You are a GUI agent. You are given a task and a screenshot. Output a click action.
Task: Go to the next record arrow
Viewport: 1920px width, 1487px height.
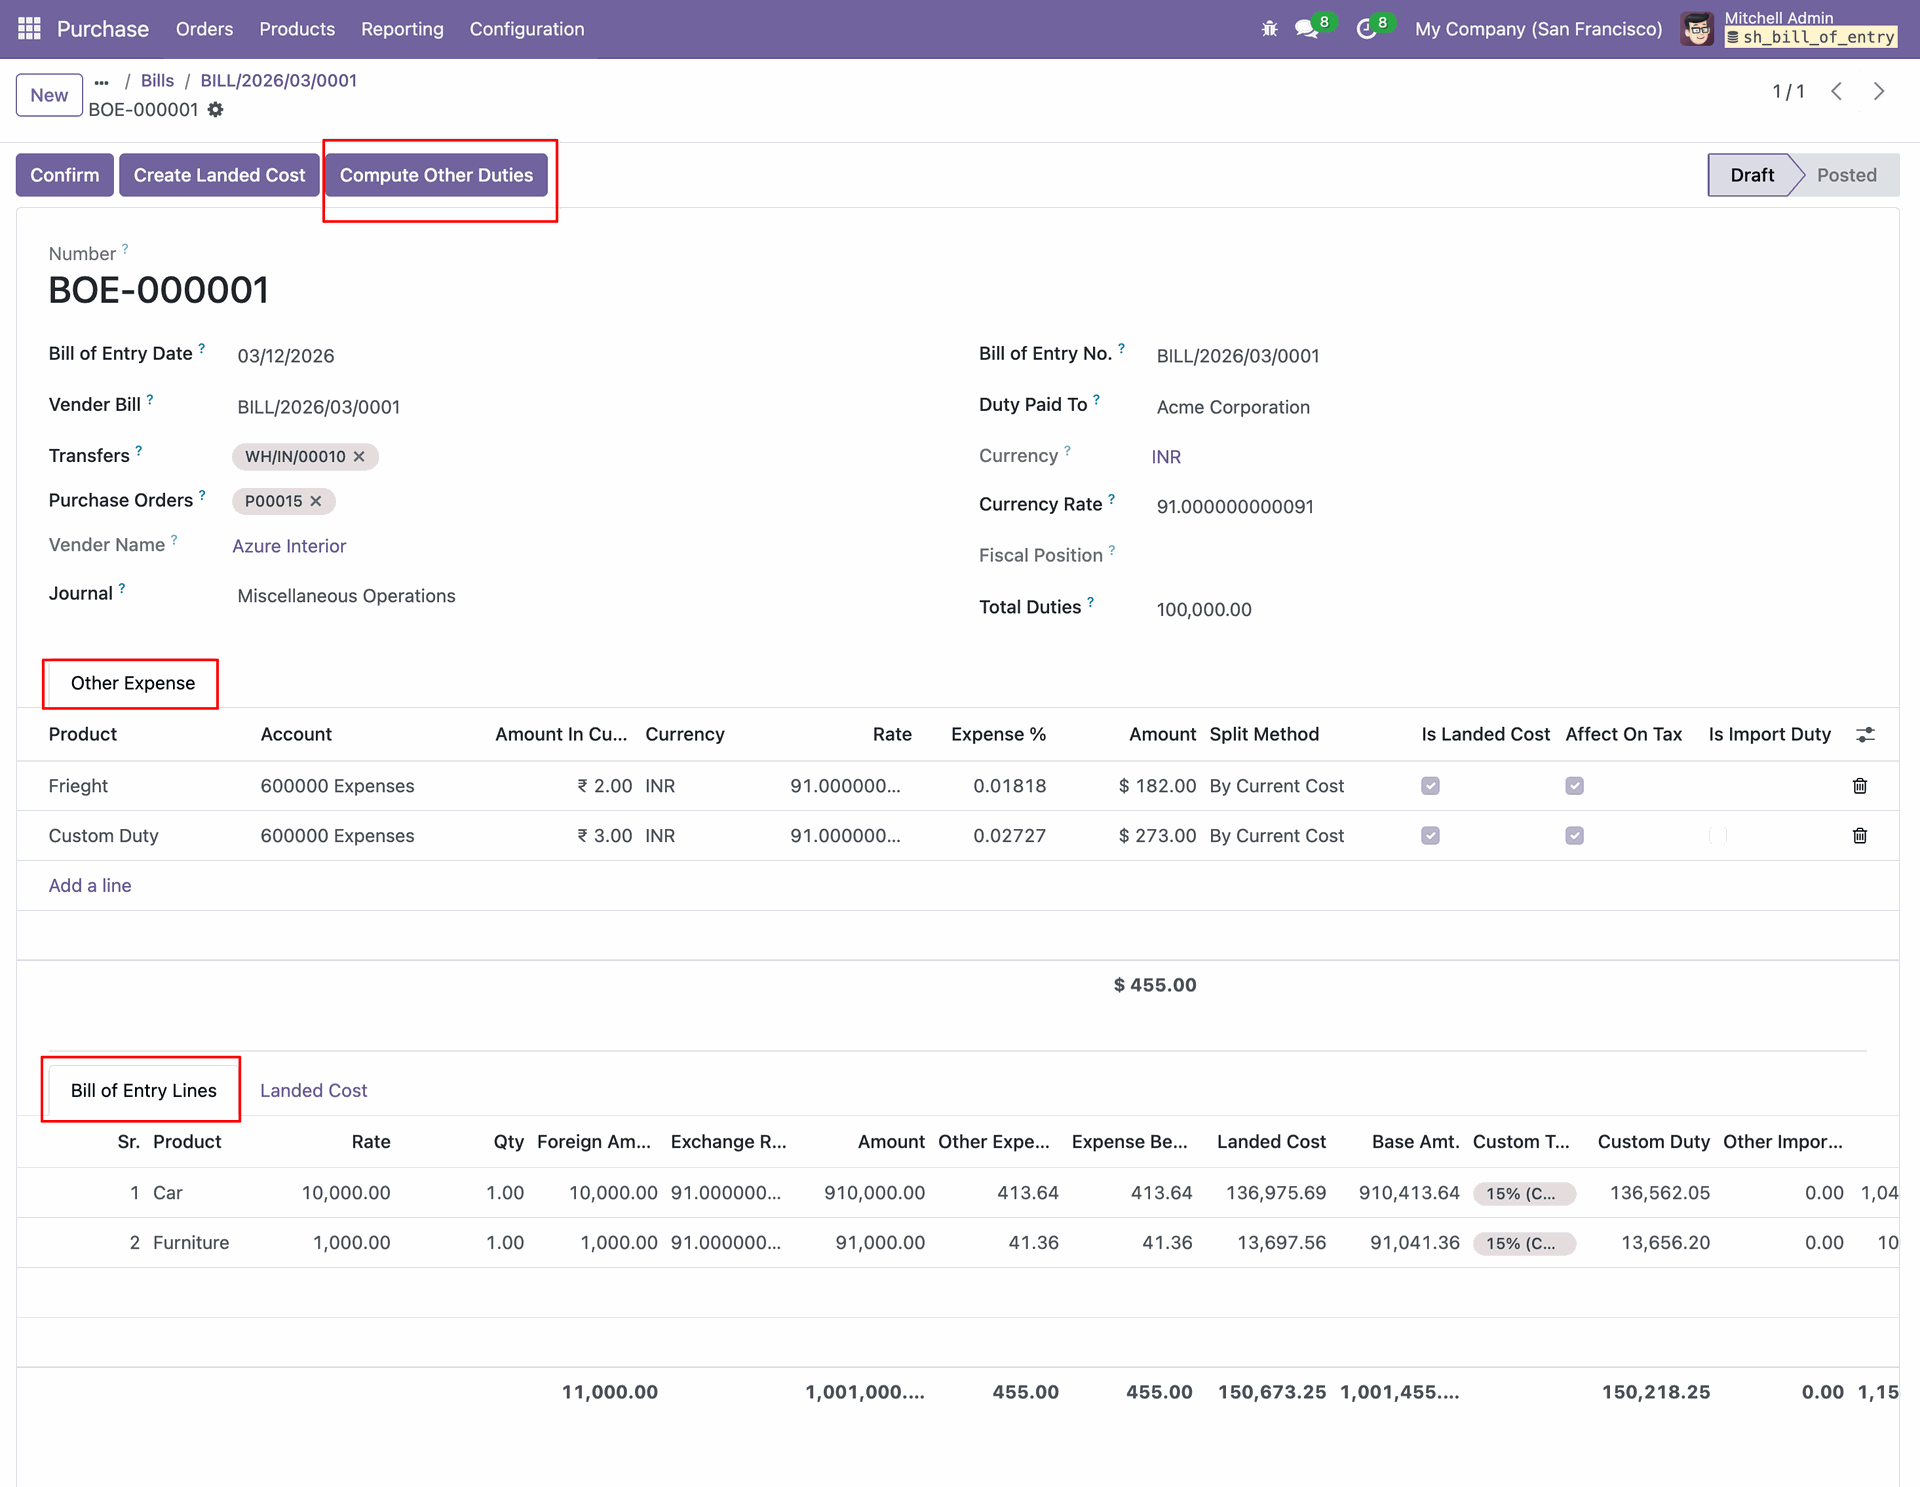(x=1878, y=92)
